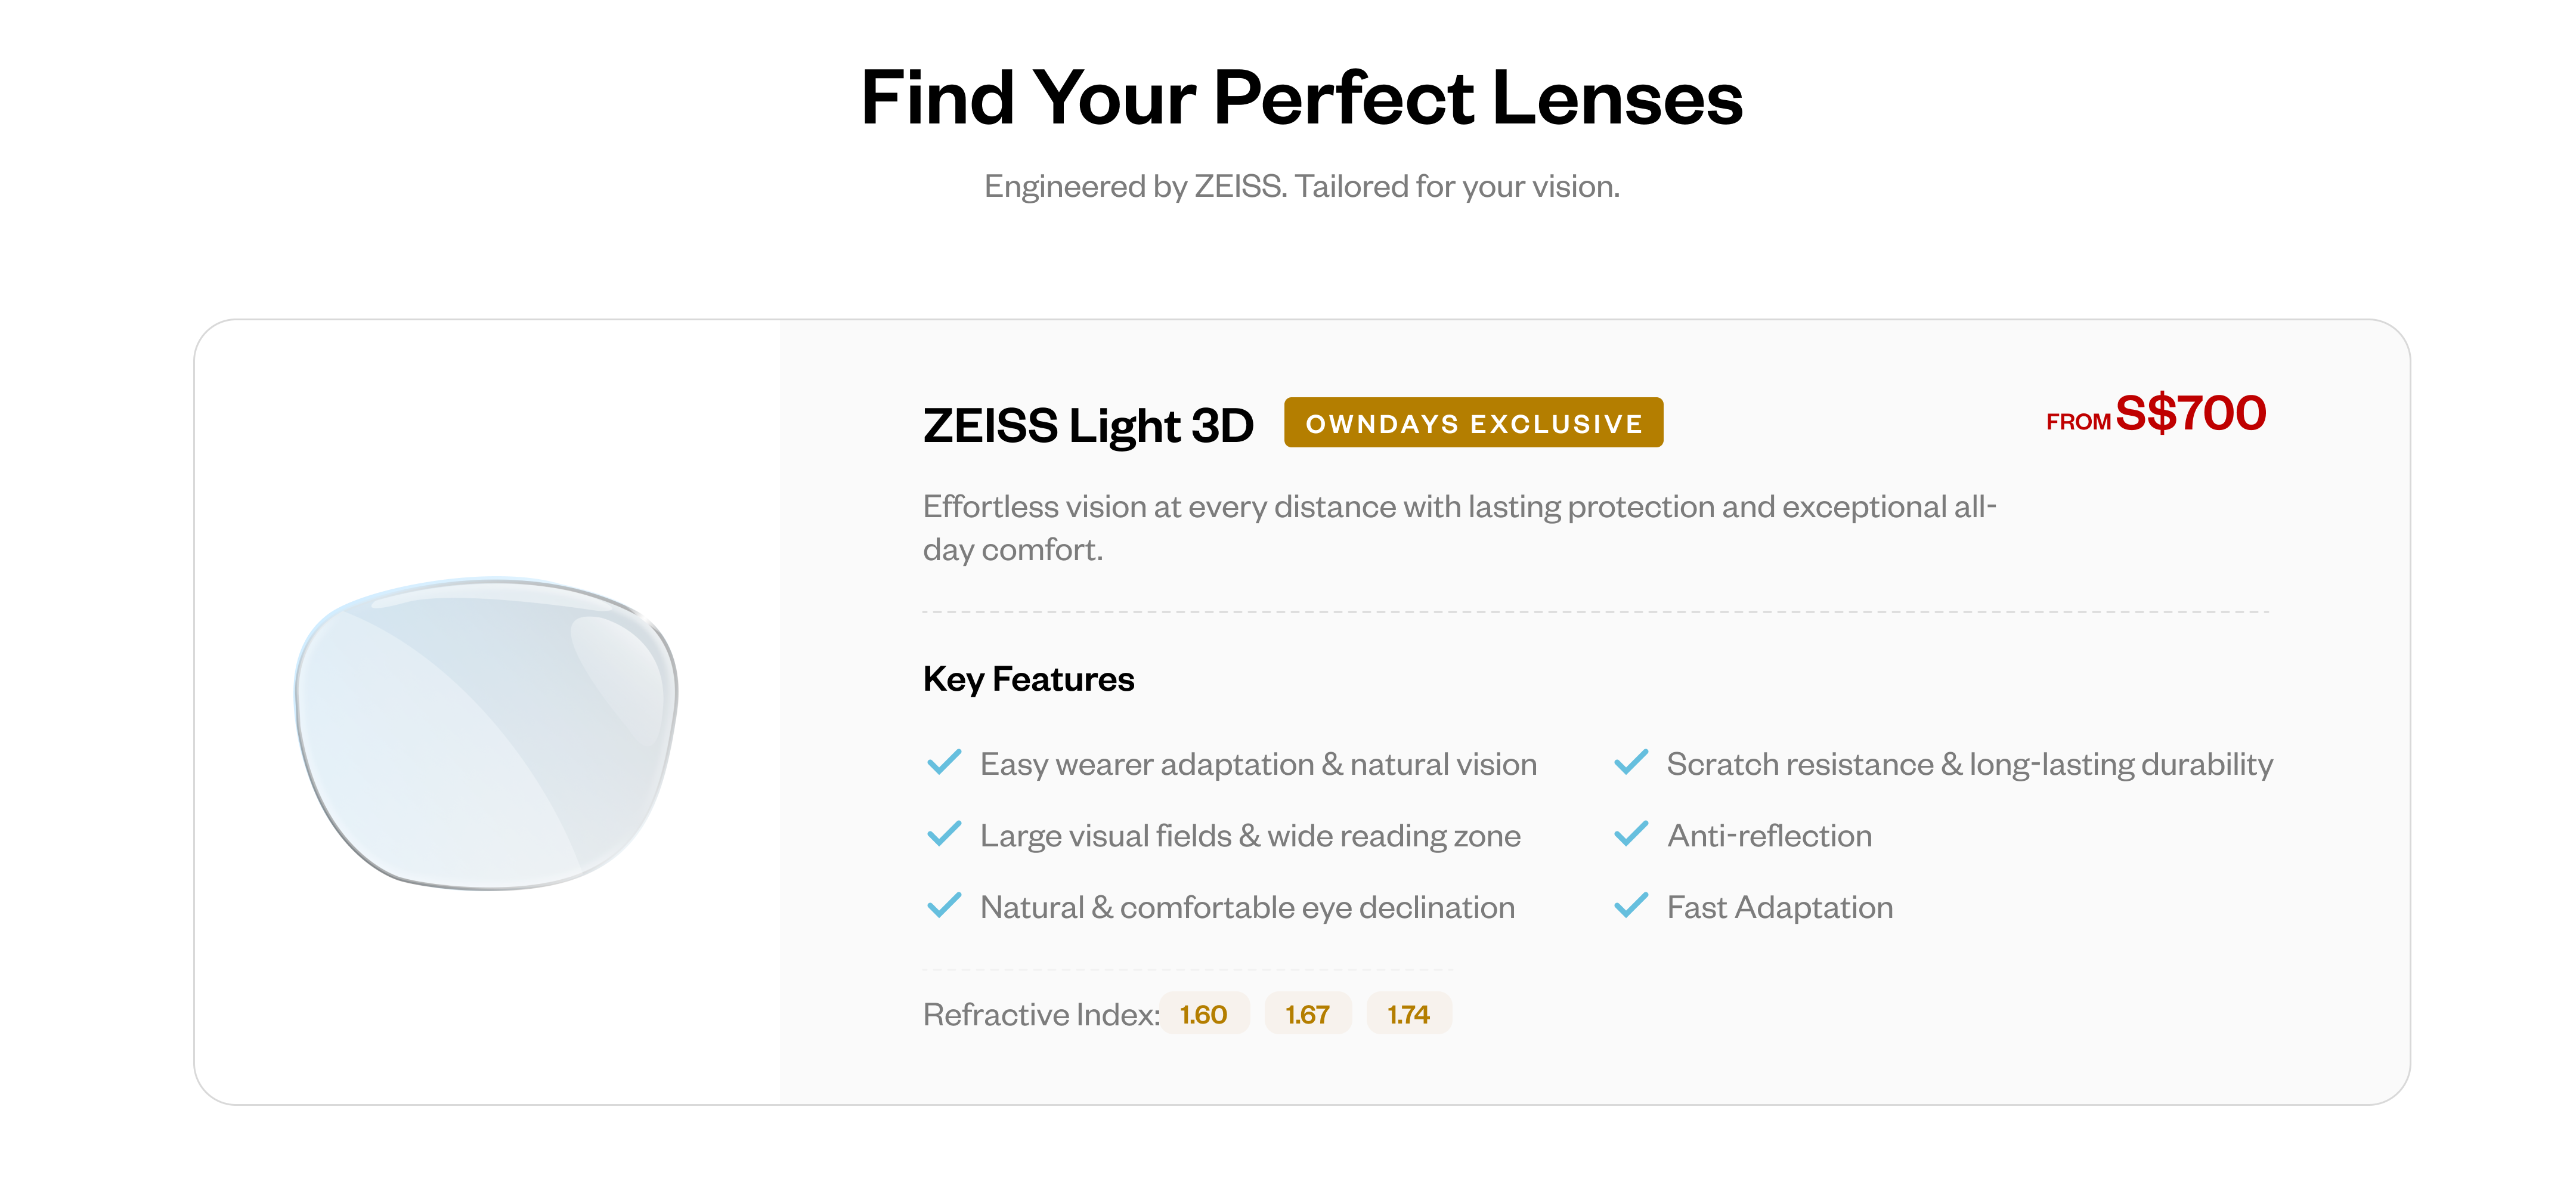This screenshot has height=1181, width=2576.
Task: Click Engineered by ZEISS subtitle text
Action: pyautogui.click(x=1301, y=186)
